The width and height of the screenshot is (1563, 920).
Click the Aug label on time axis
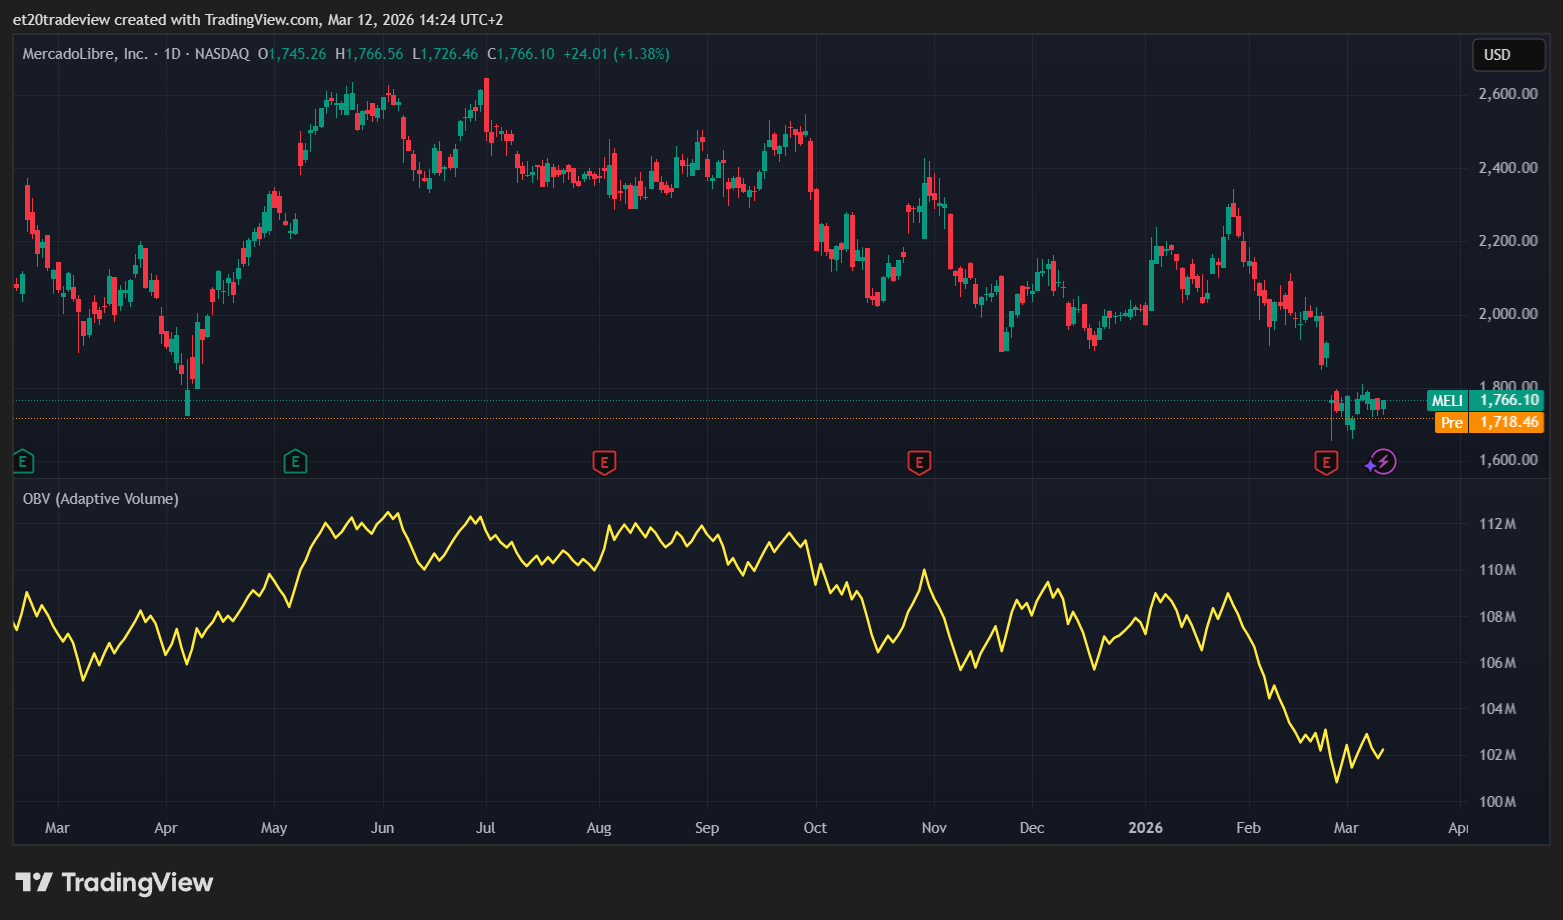tap(599, 828)
